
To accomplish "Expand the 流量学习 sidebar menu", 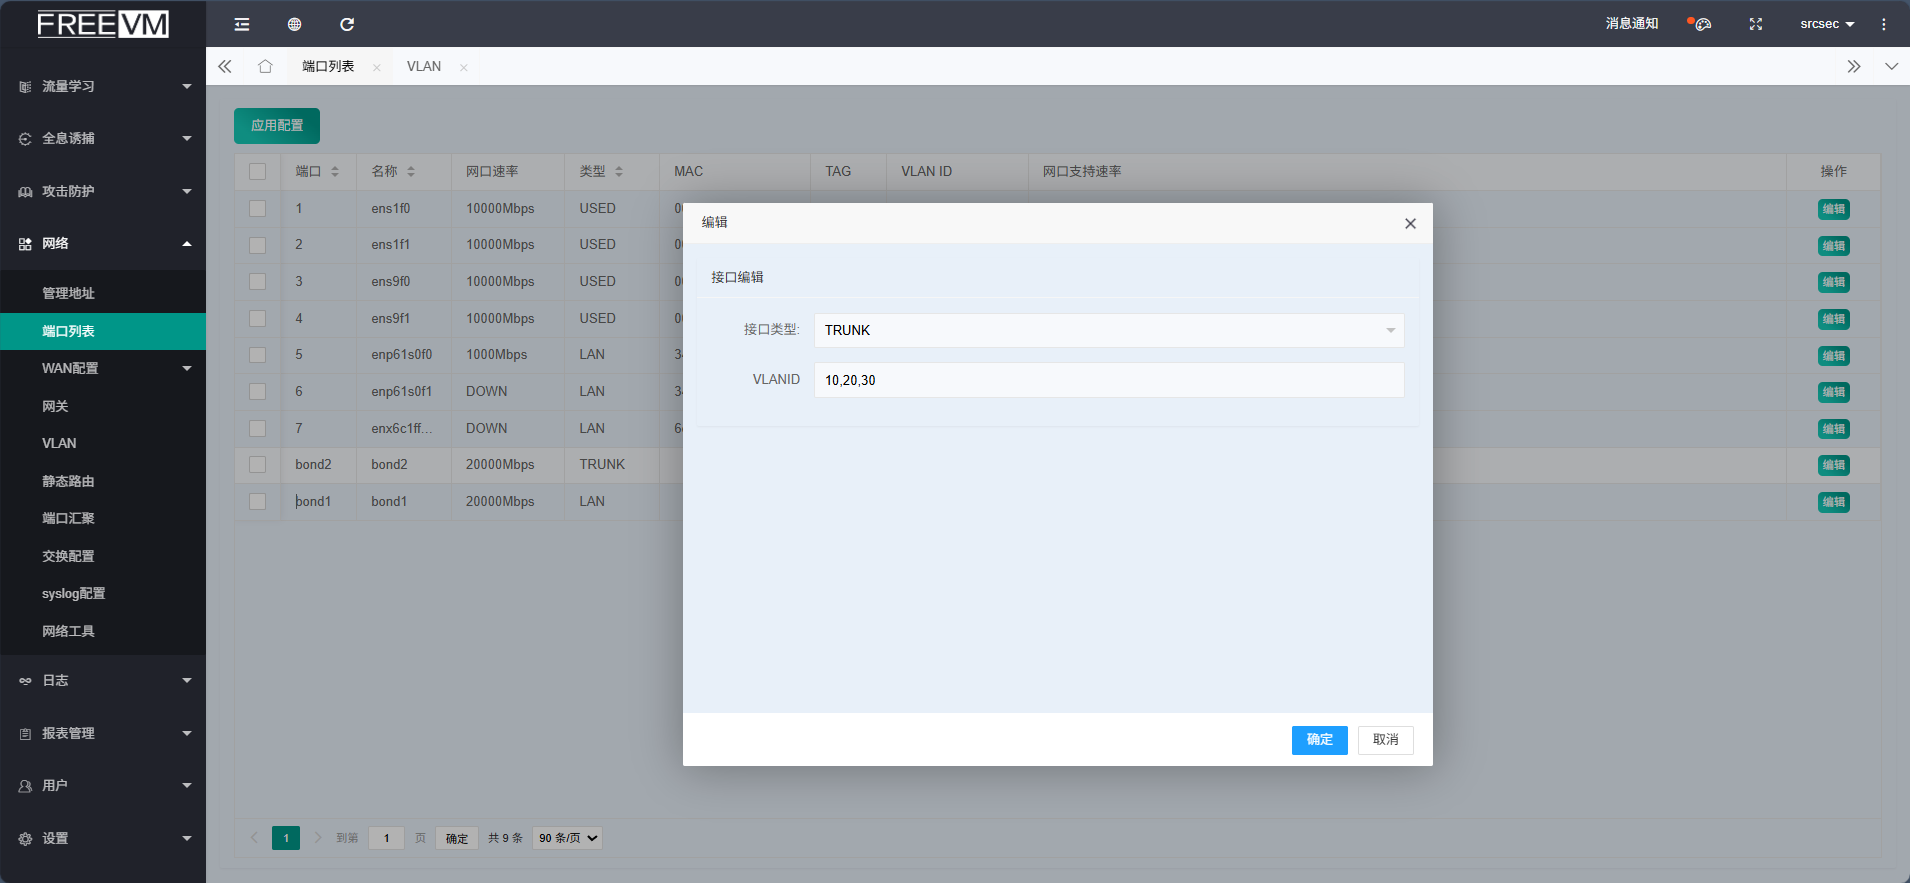I will [103, 86].
